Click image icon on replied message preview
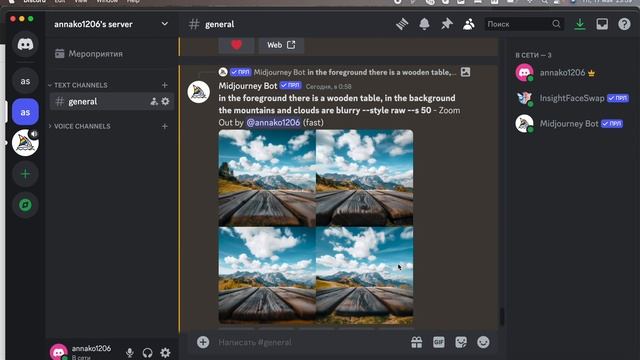640x360 pixels. point(465,72)
